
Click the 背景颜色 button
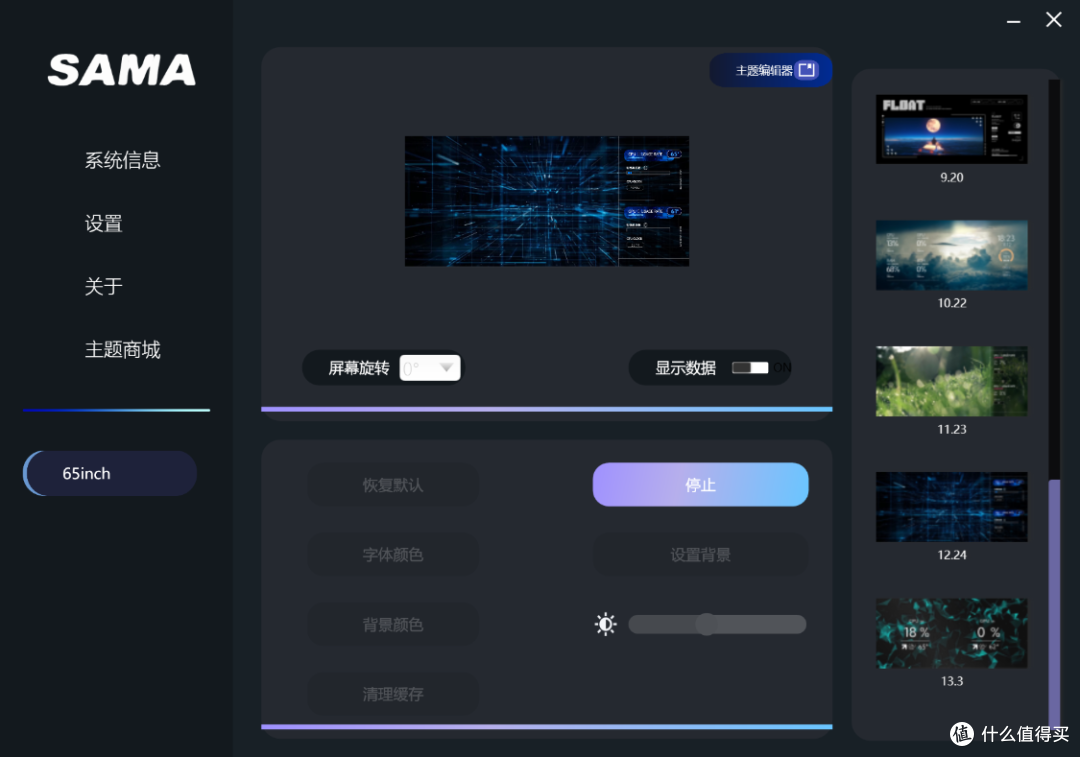click(x=393, y=625)
